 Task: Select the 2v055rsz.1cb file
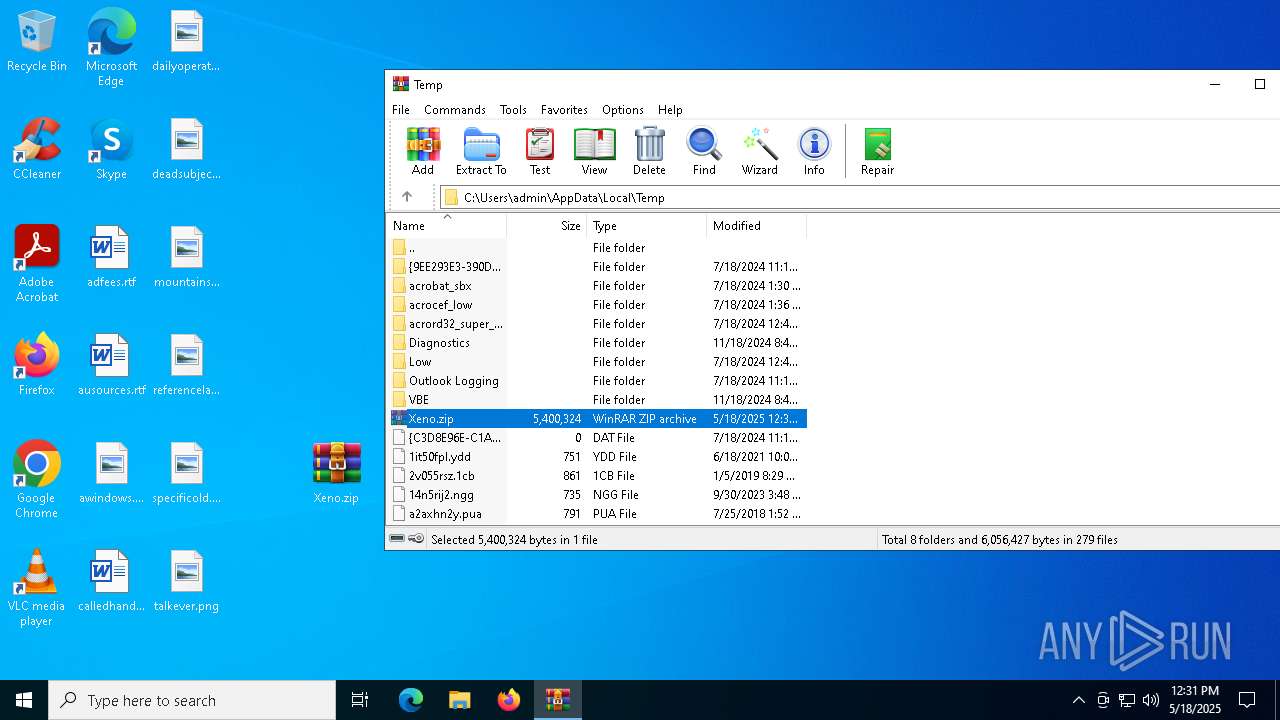point(598,476)
